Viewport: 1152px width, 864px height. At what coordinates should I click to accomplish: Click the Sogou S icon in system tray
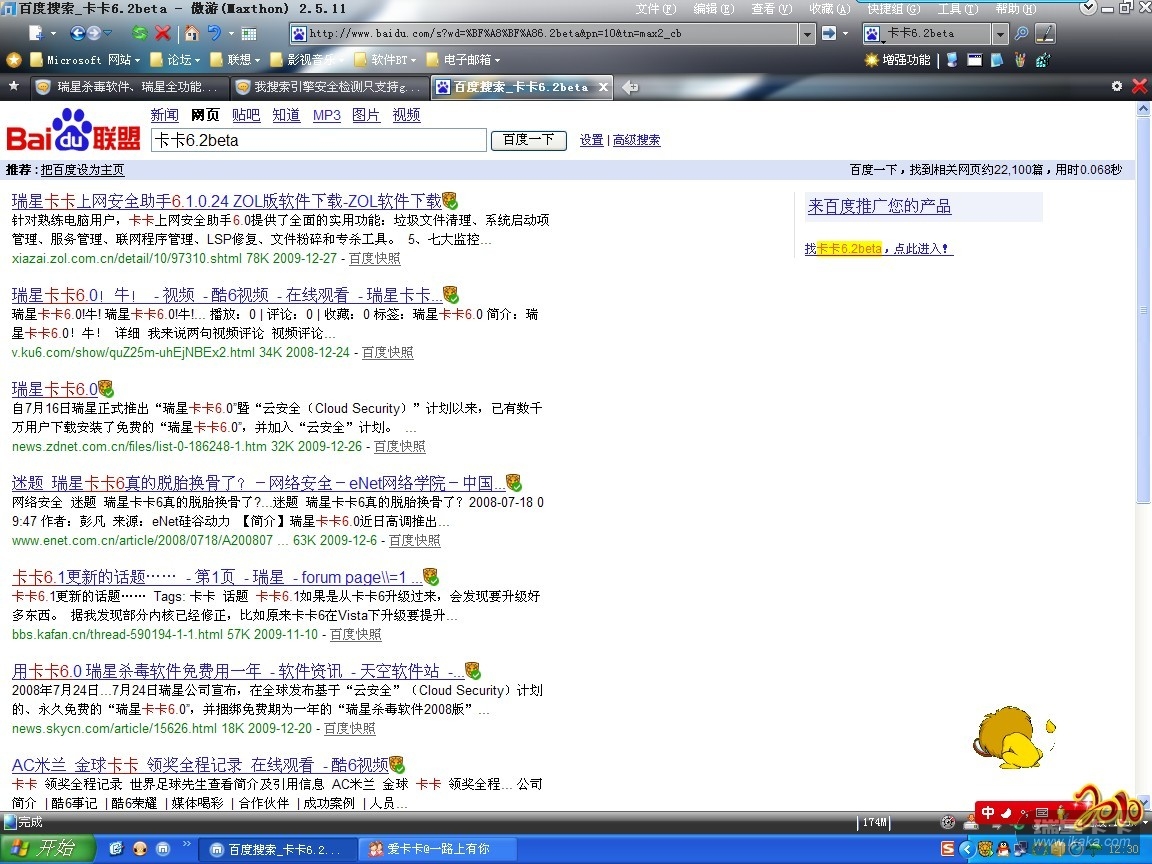(x=948, y=849)
